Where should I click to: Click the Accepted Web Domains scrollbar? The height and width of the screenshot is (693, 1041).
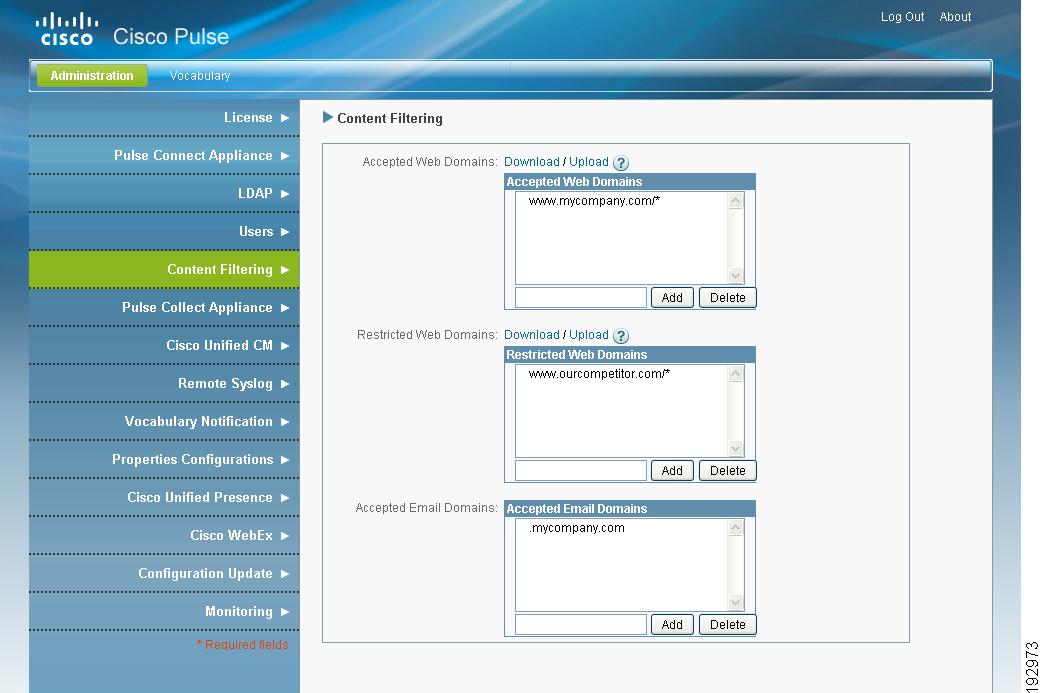click(x=735, y=237)
